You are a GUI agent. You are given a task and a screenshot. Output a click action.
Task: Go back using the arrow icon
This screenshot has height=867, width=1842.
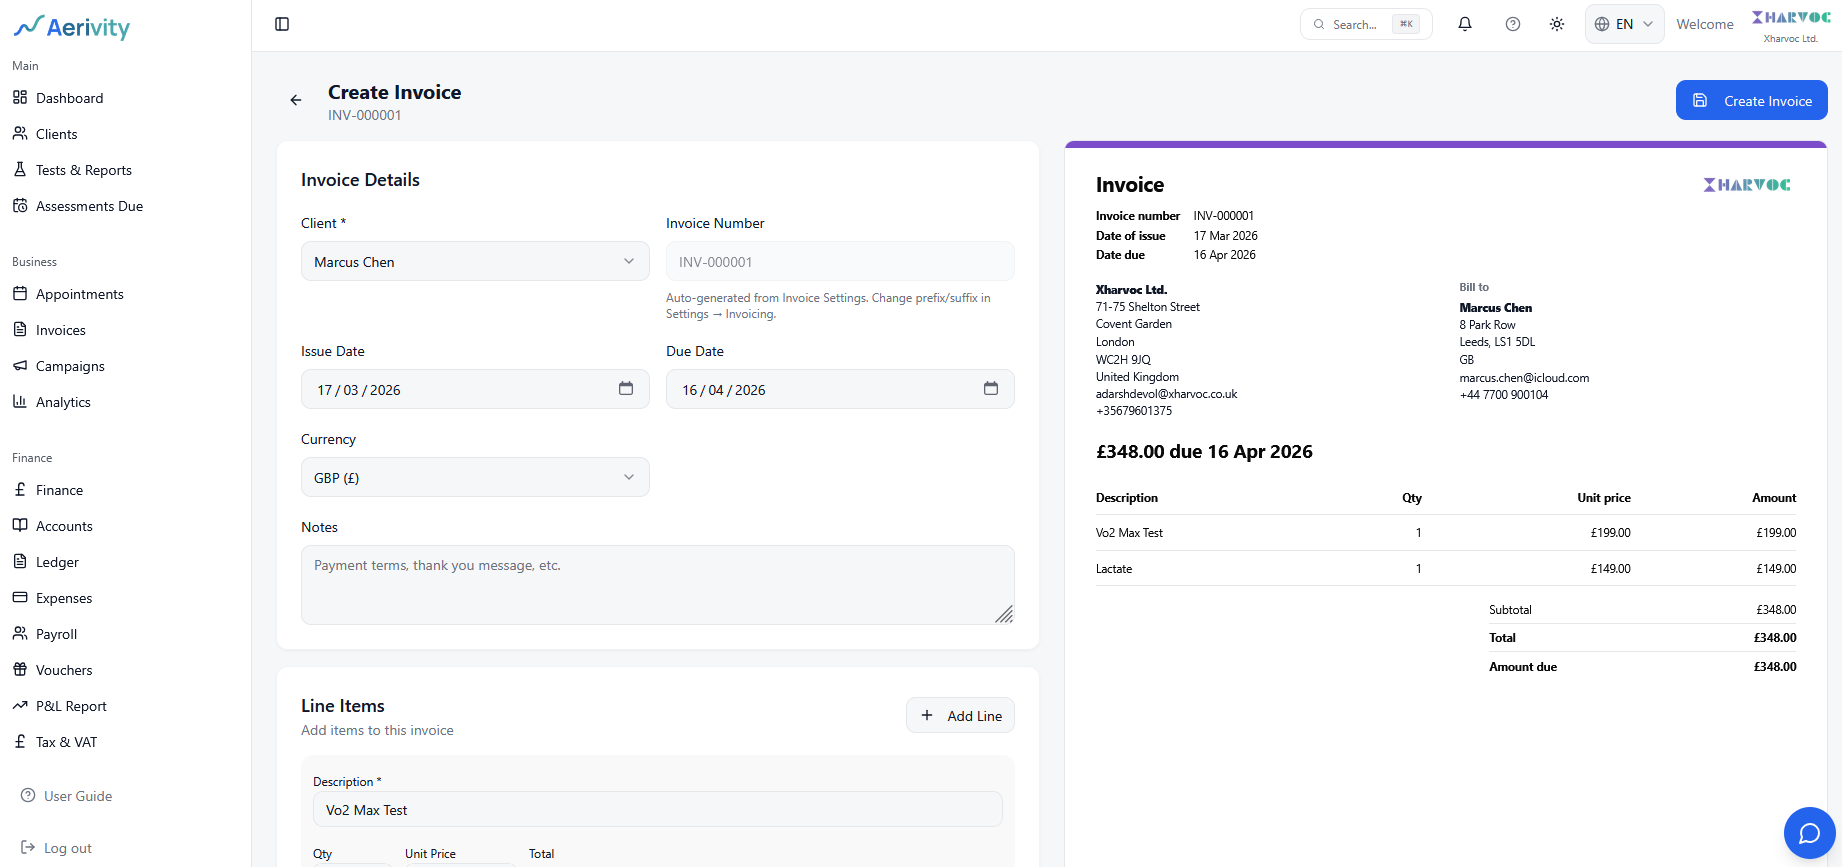(x=296, y=100)
